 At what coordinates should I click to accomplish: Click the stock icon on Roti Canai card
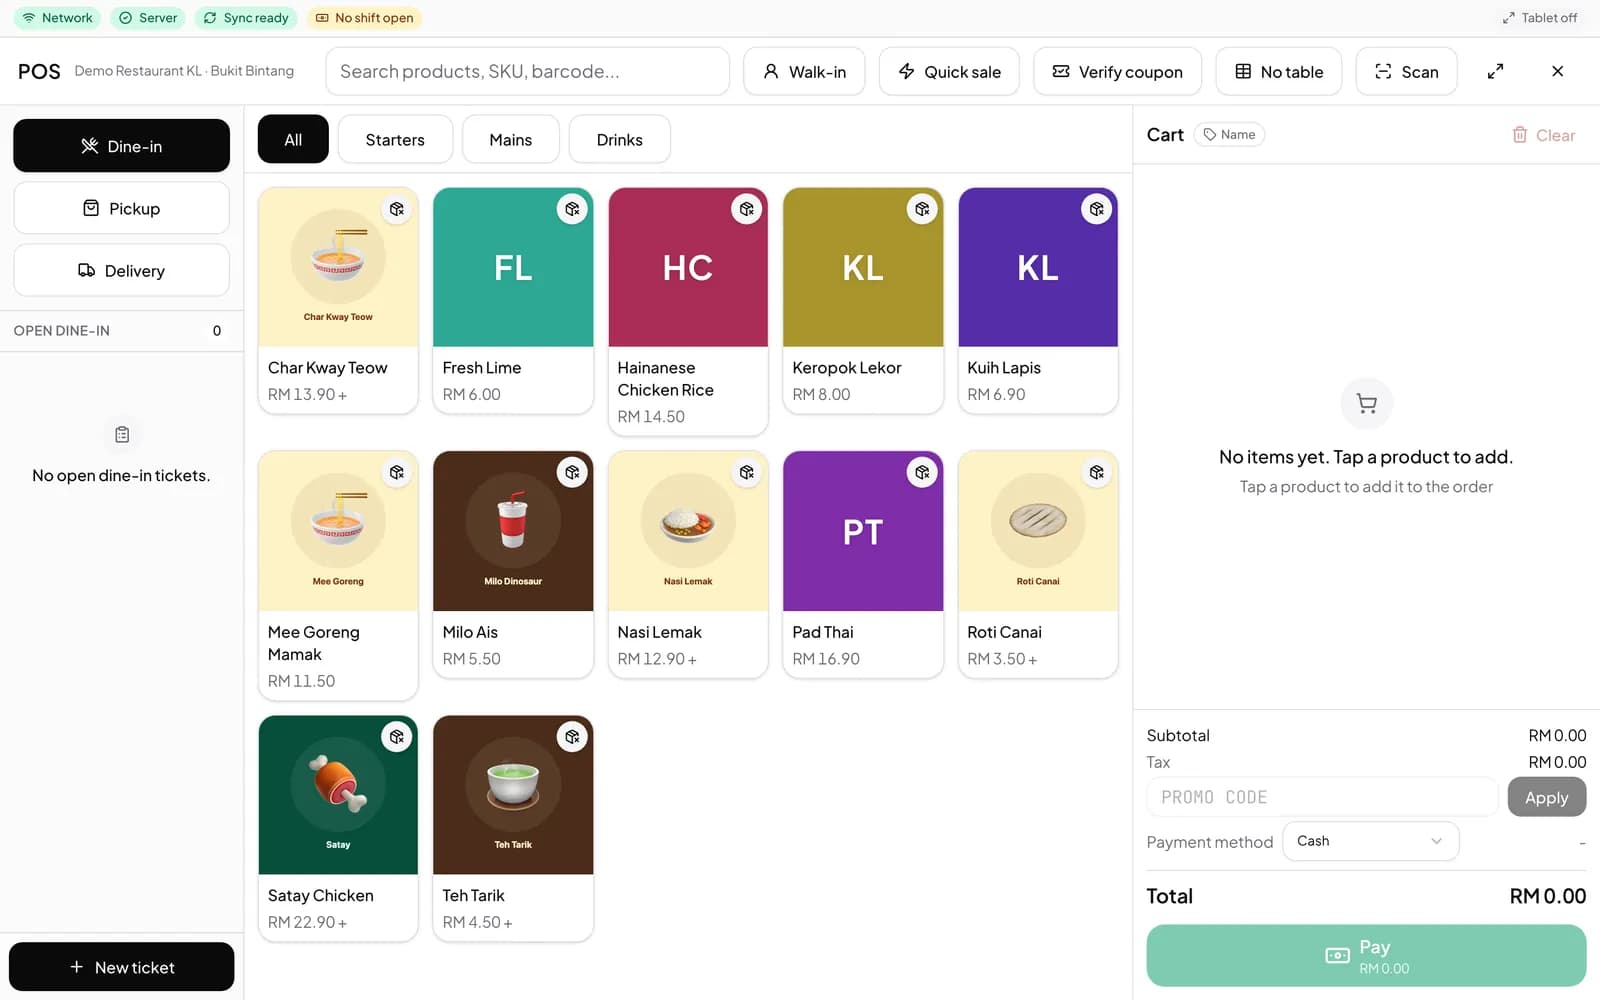[1097, 472]
